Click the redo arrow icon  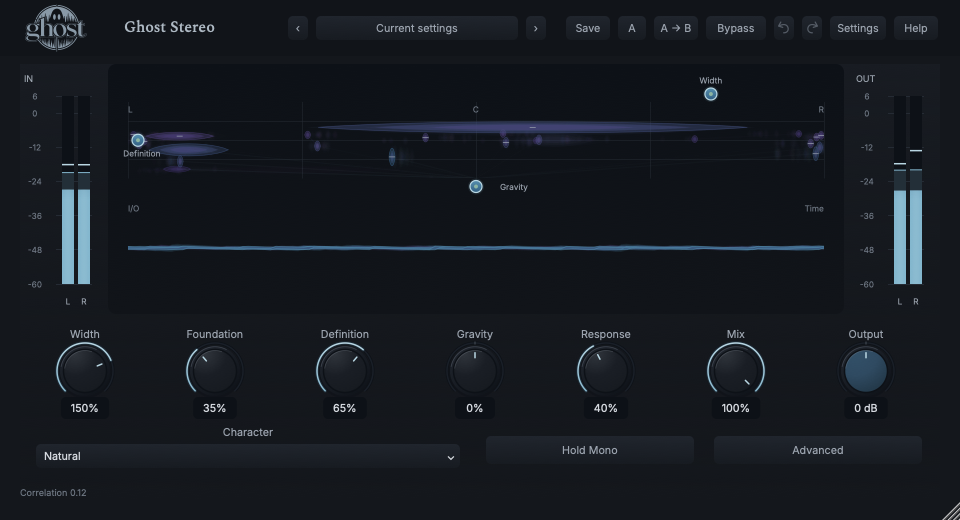click(812, 28)
